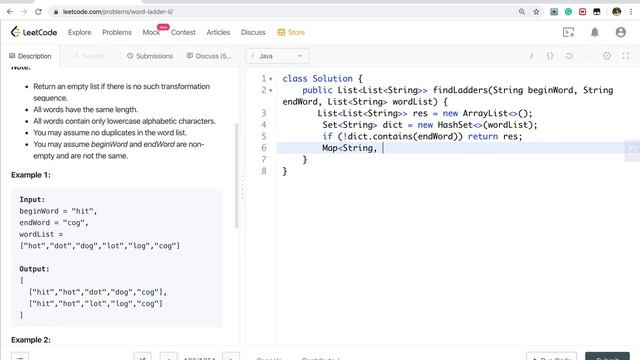640x360 pixels.
Task: Click the text 'beginWord = "hit",'
Action: (58, 211)
